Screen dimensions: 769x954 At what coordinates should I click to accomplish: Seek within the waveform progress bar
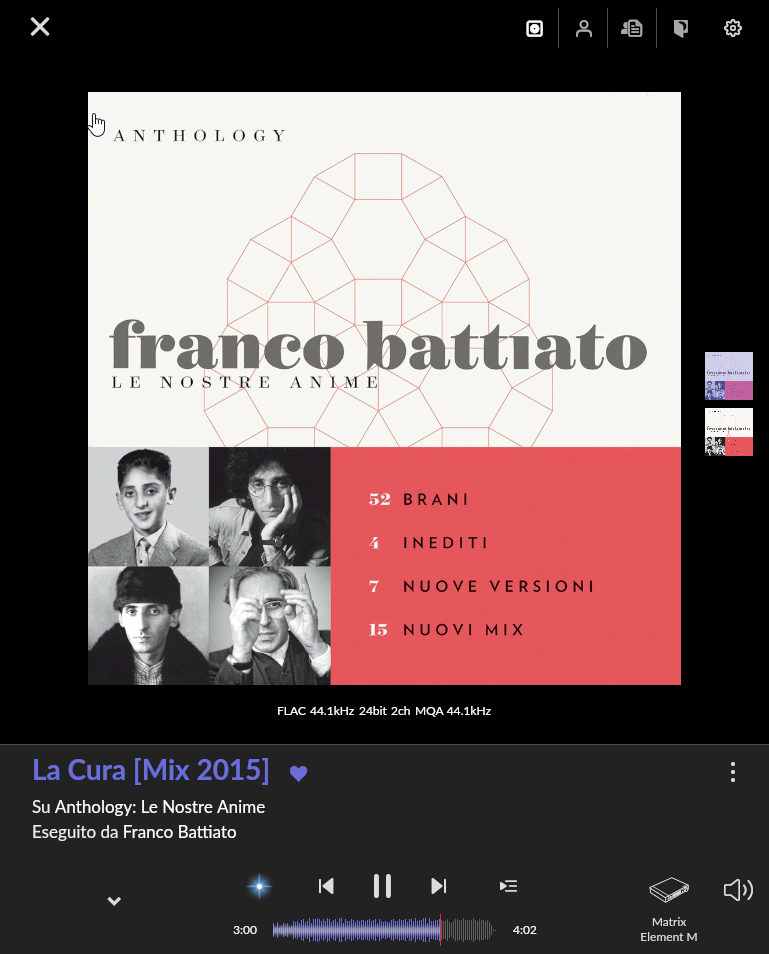point(383,930)
